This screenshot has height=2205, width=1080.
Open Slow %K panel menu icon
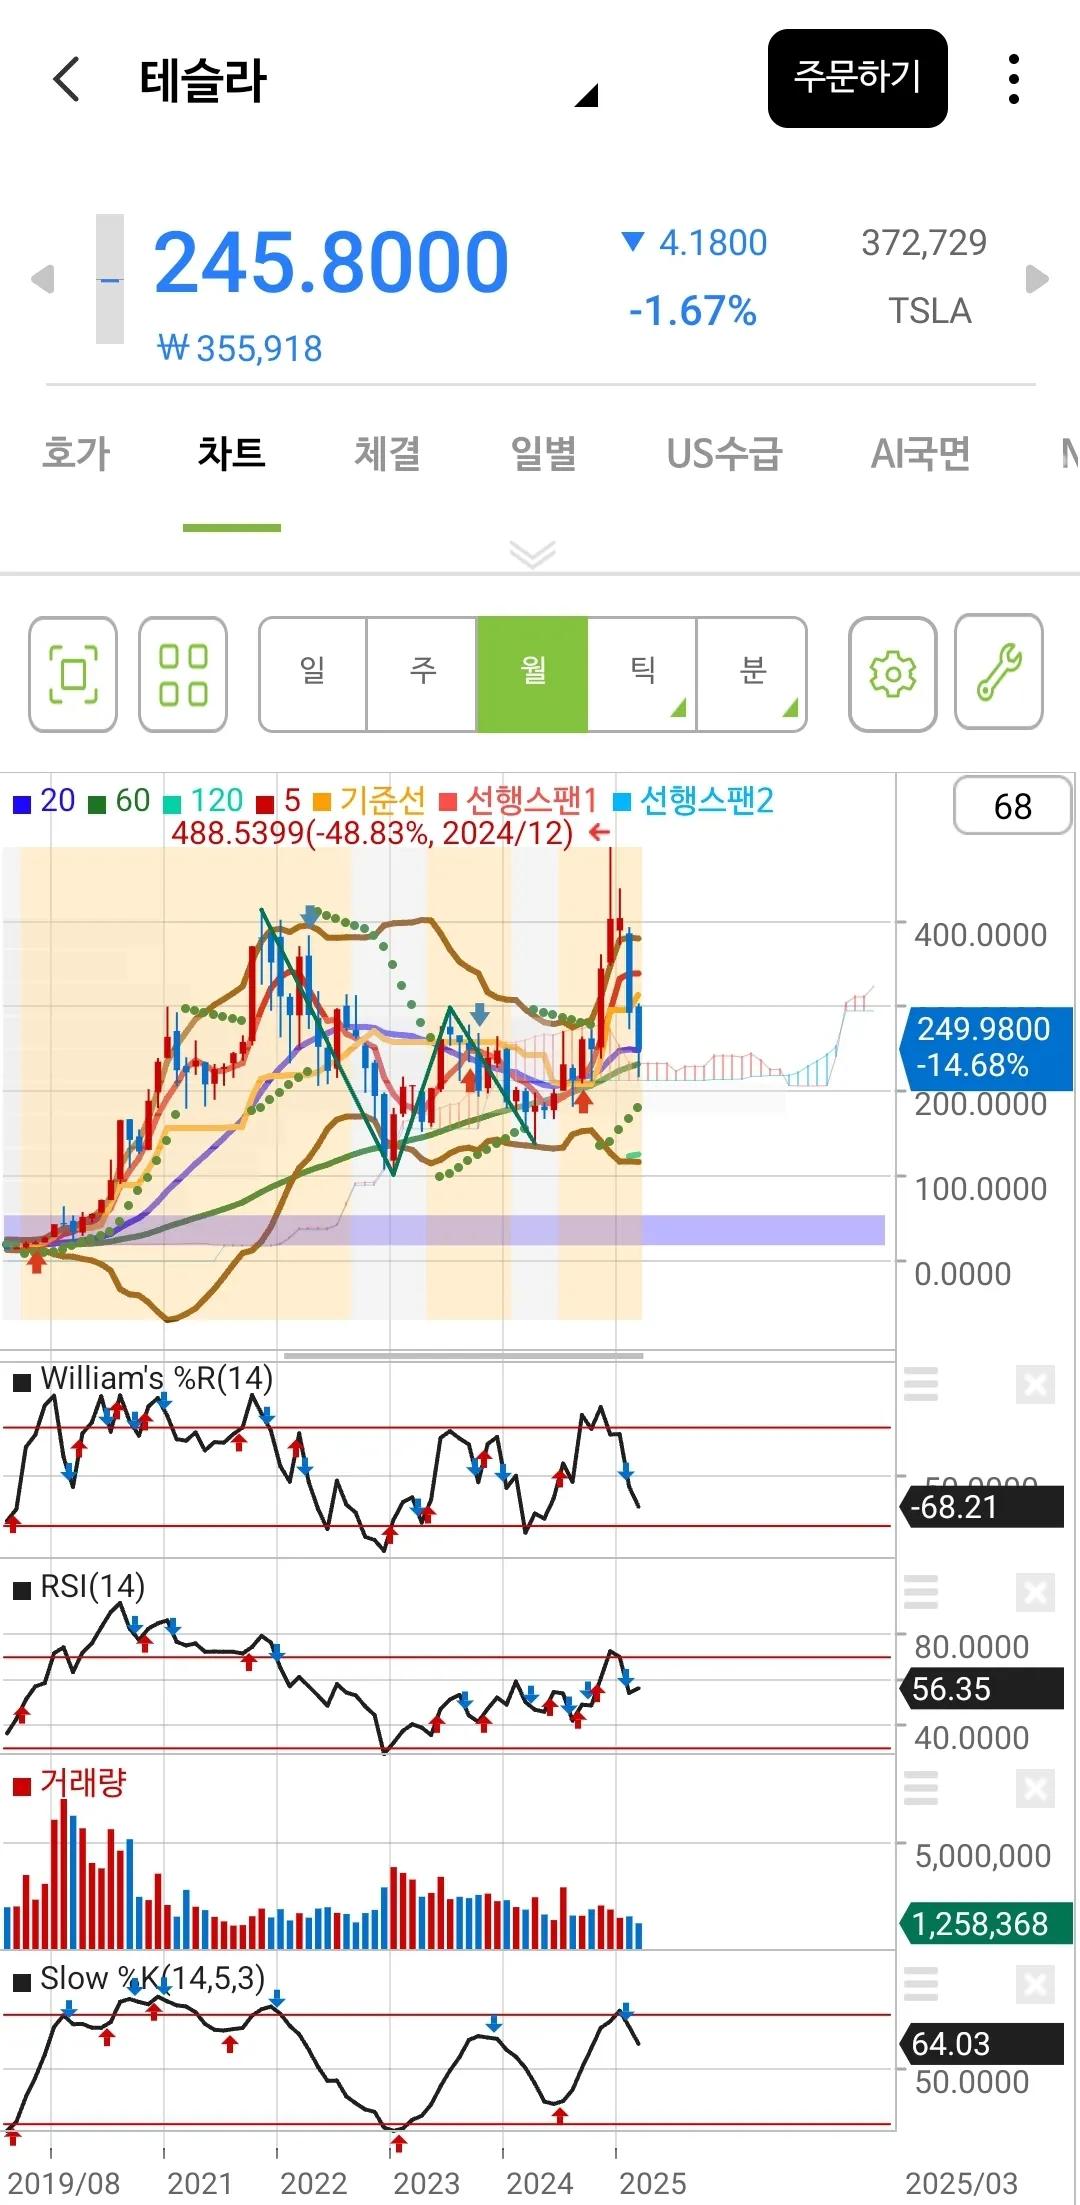pyautogui.click(x=921, y=1984)
